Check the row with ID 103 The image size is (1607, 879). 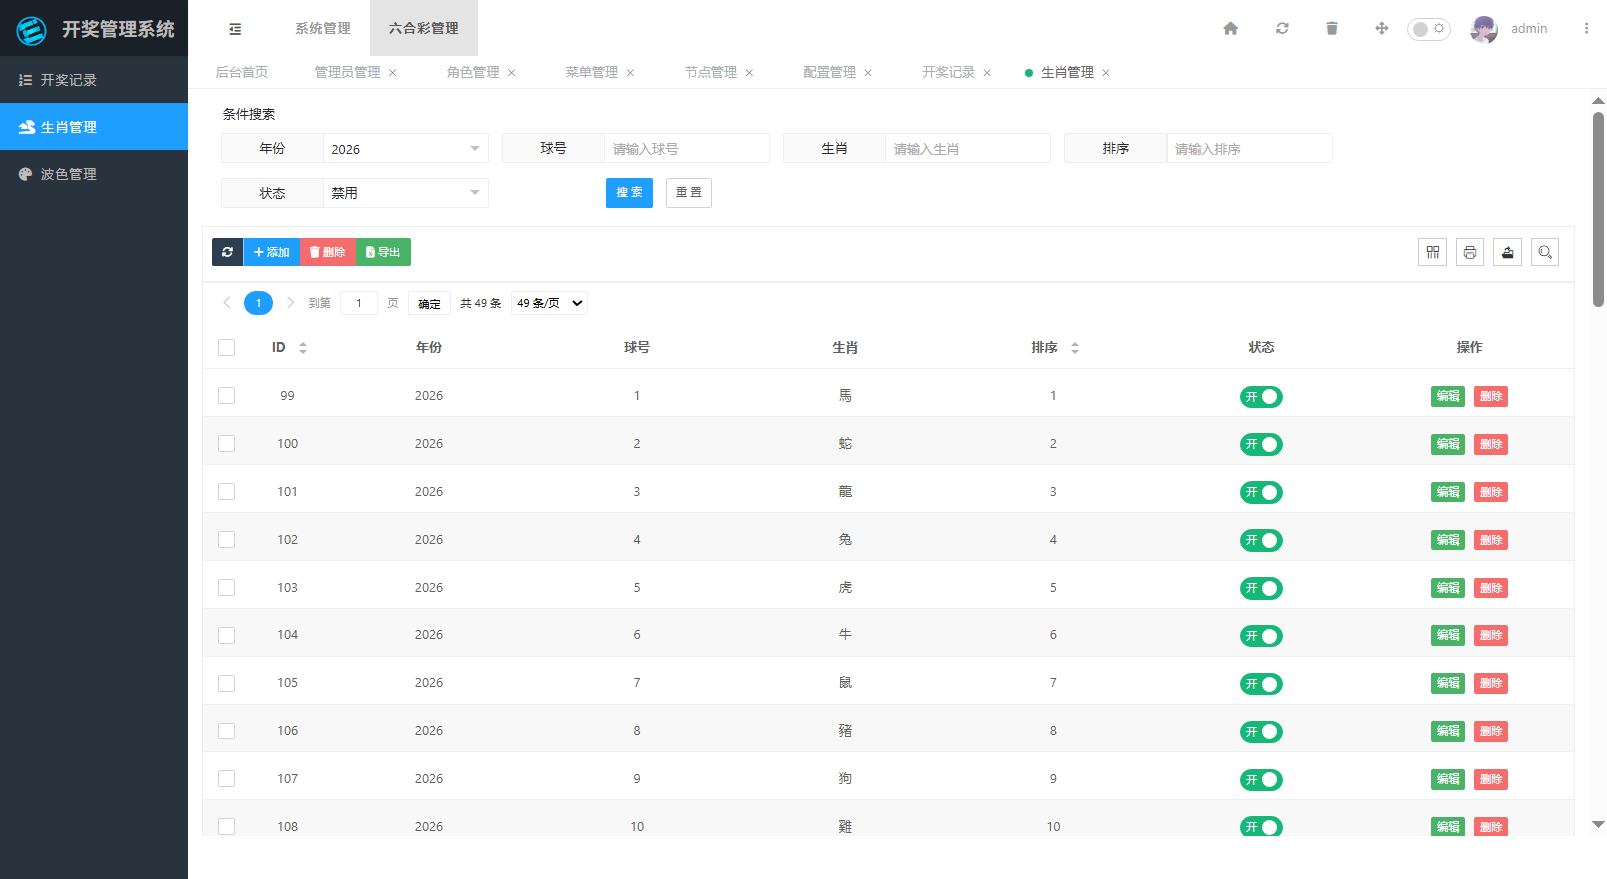[227, 588]
